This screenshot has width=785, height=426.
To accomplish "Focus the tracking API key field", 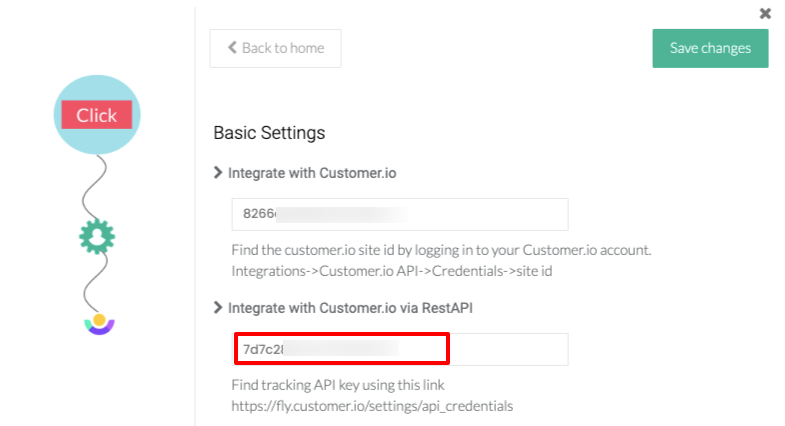I will (x=400, y=349).
